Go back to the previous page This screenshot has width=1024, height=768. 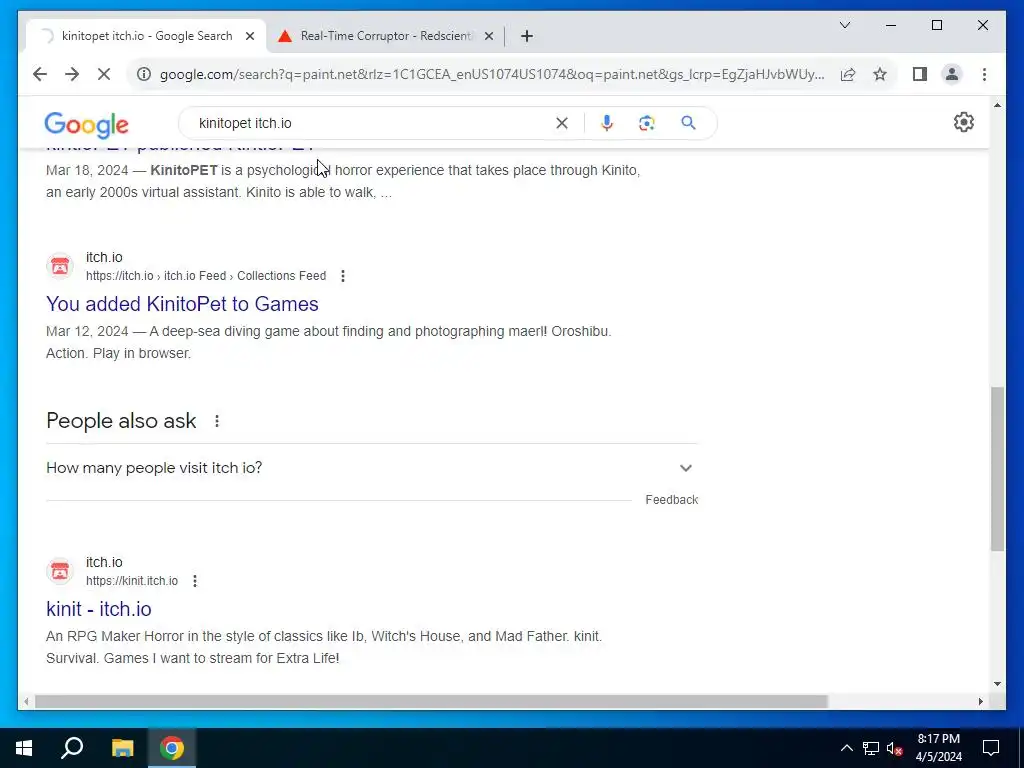pyautogui.click(x=40, y=74)
